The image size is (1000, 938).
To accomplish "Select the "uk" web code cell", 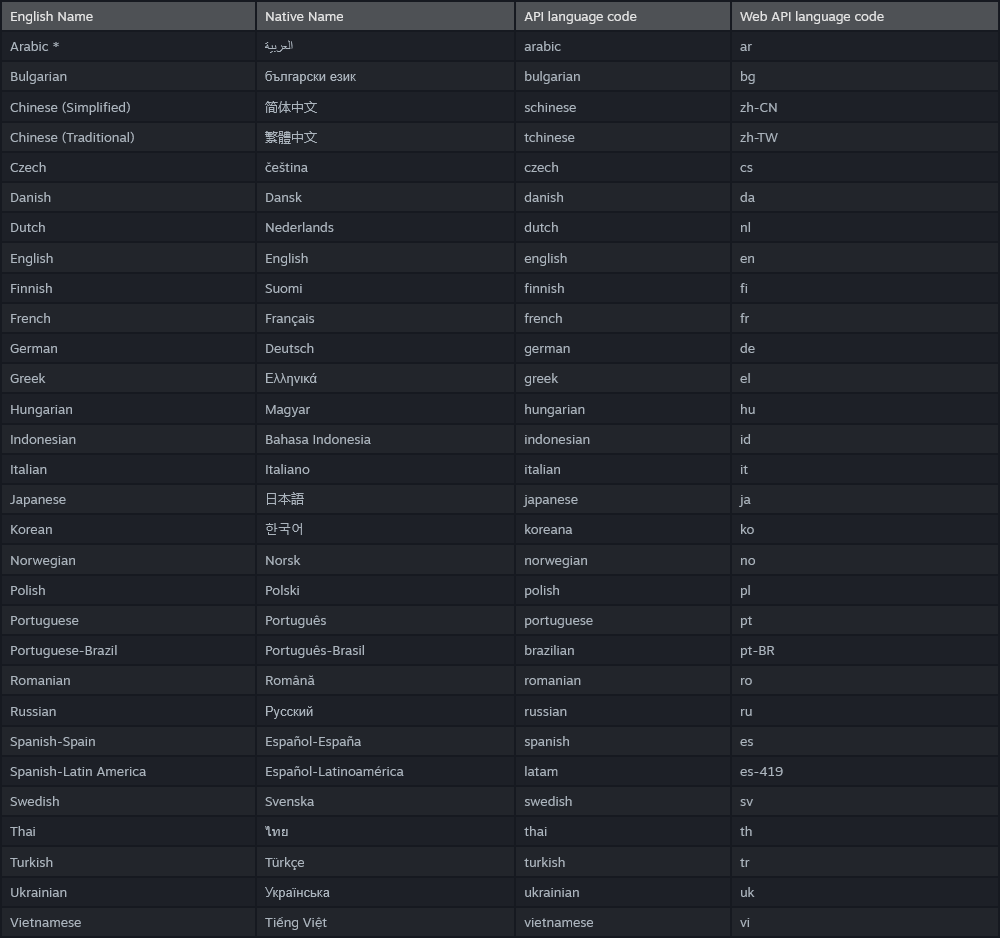I will pyautogui.click(x=865, y=893).
